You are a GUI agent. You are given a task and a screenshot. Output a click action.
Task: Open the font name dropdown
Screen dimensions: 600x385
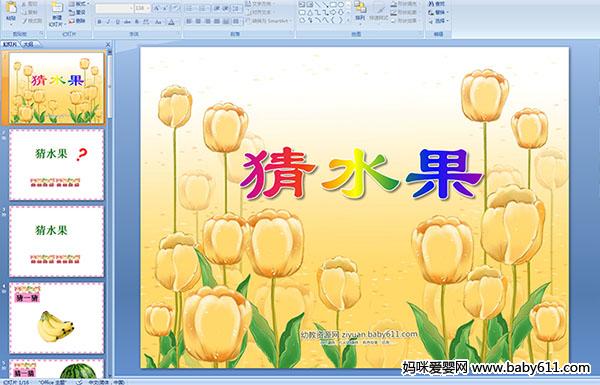[x=131, y=8]
